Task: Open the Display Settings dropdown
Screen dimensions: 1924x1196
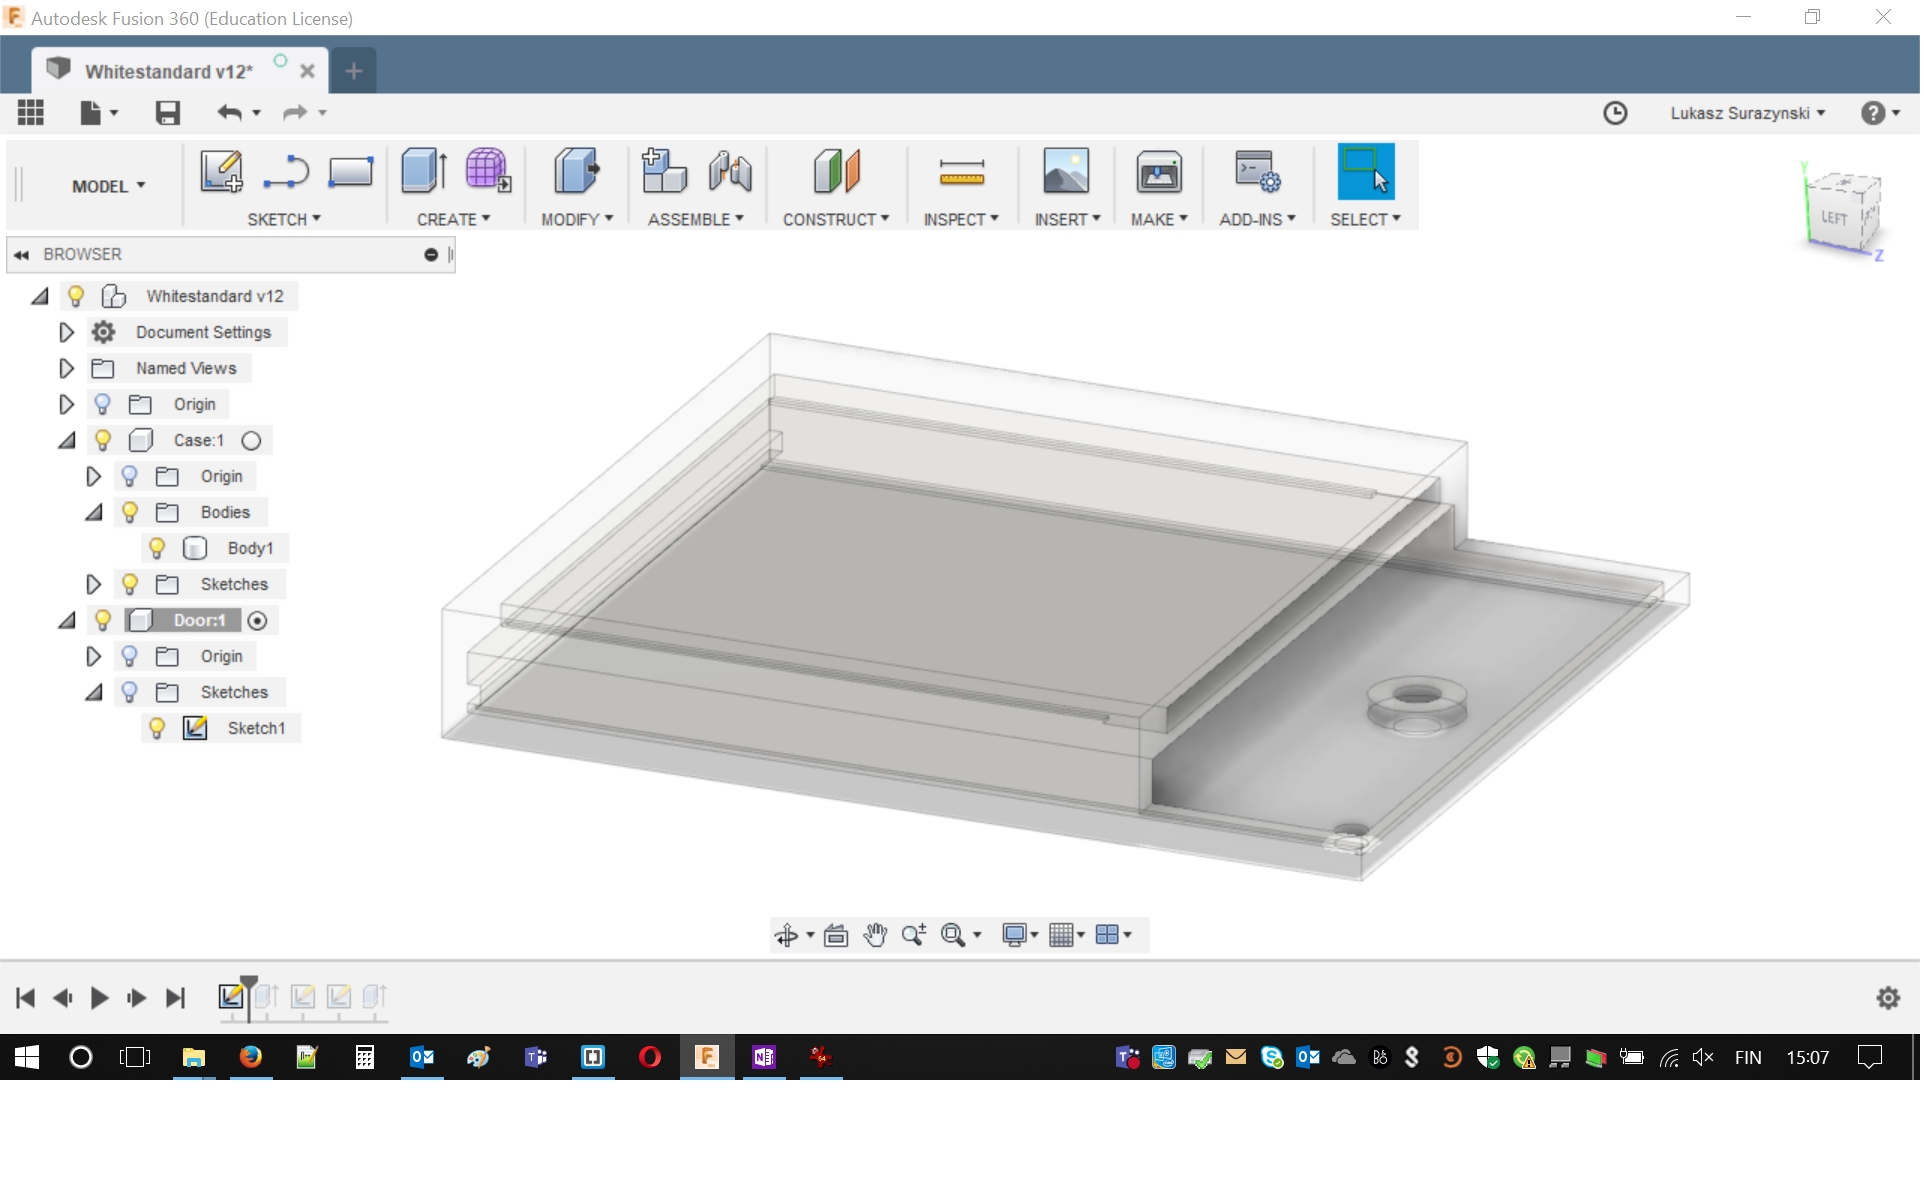Action: 1020,936
